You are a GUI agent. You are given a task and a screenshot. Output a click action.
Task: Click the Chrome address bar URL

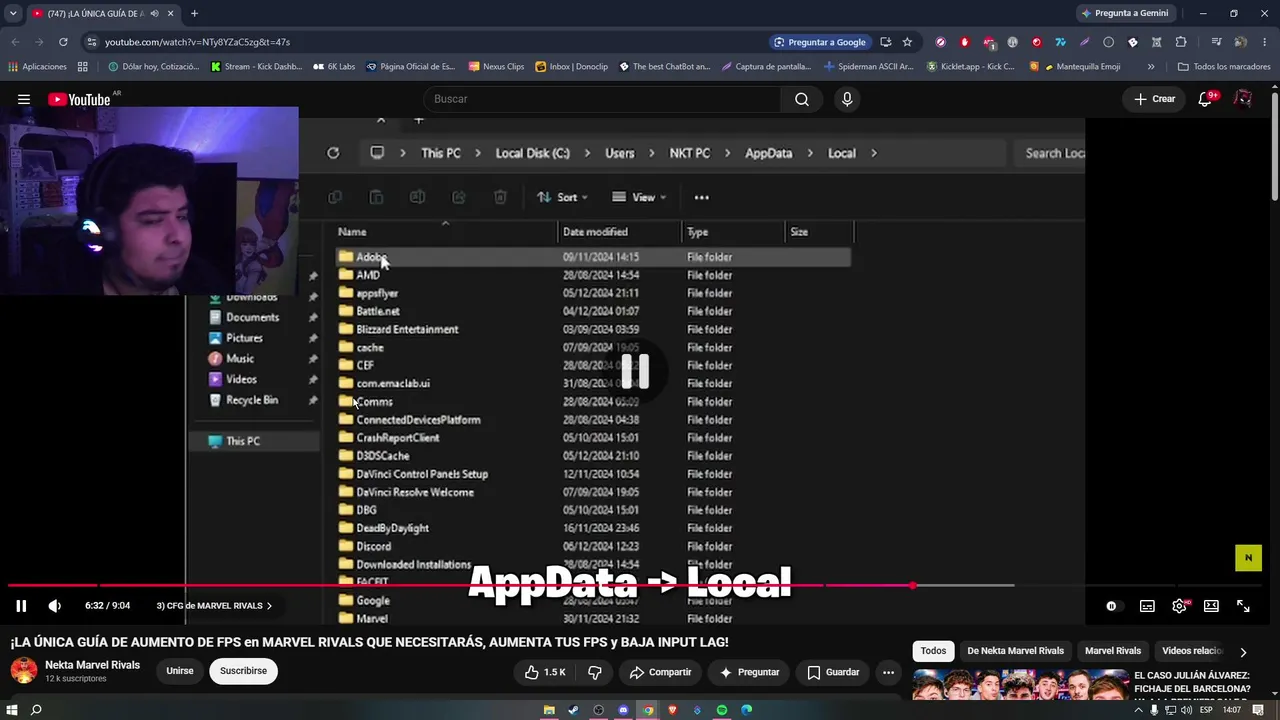point(197,42)
